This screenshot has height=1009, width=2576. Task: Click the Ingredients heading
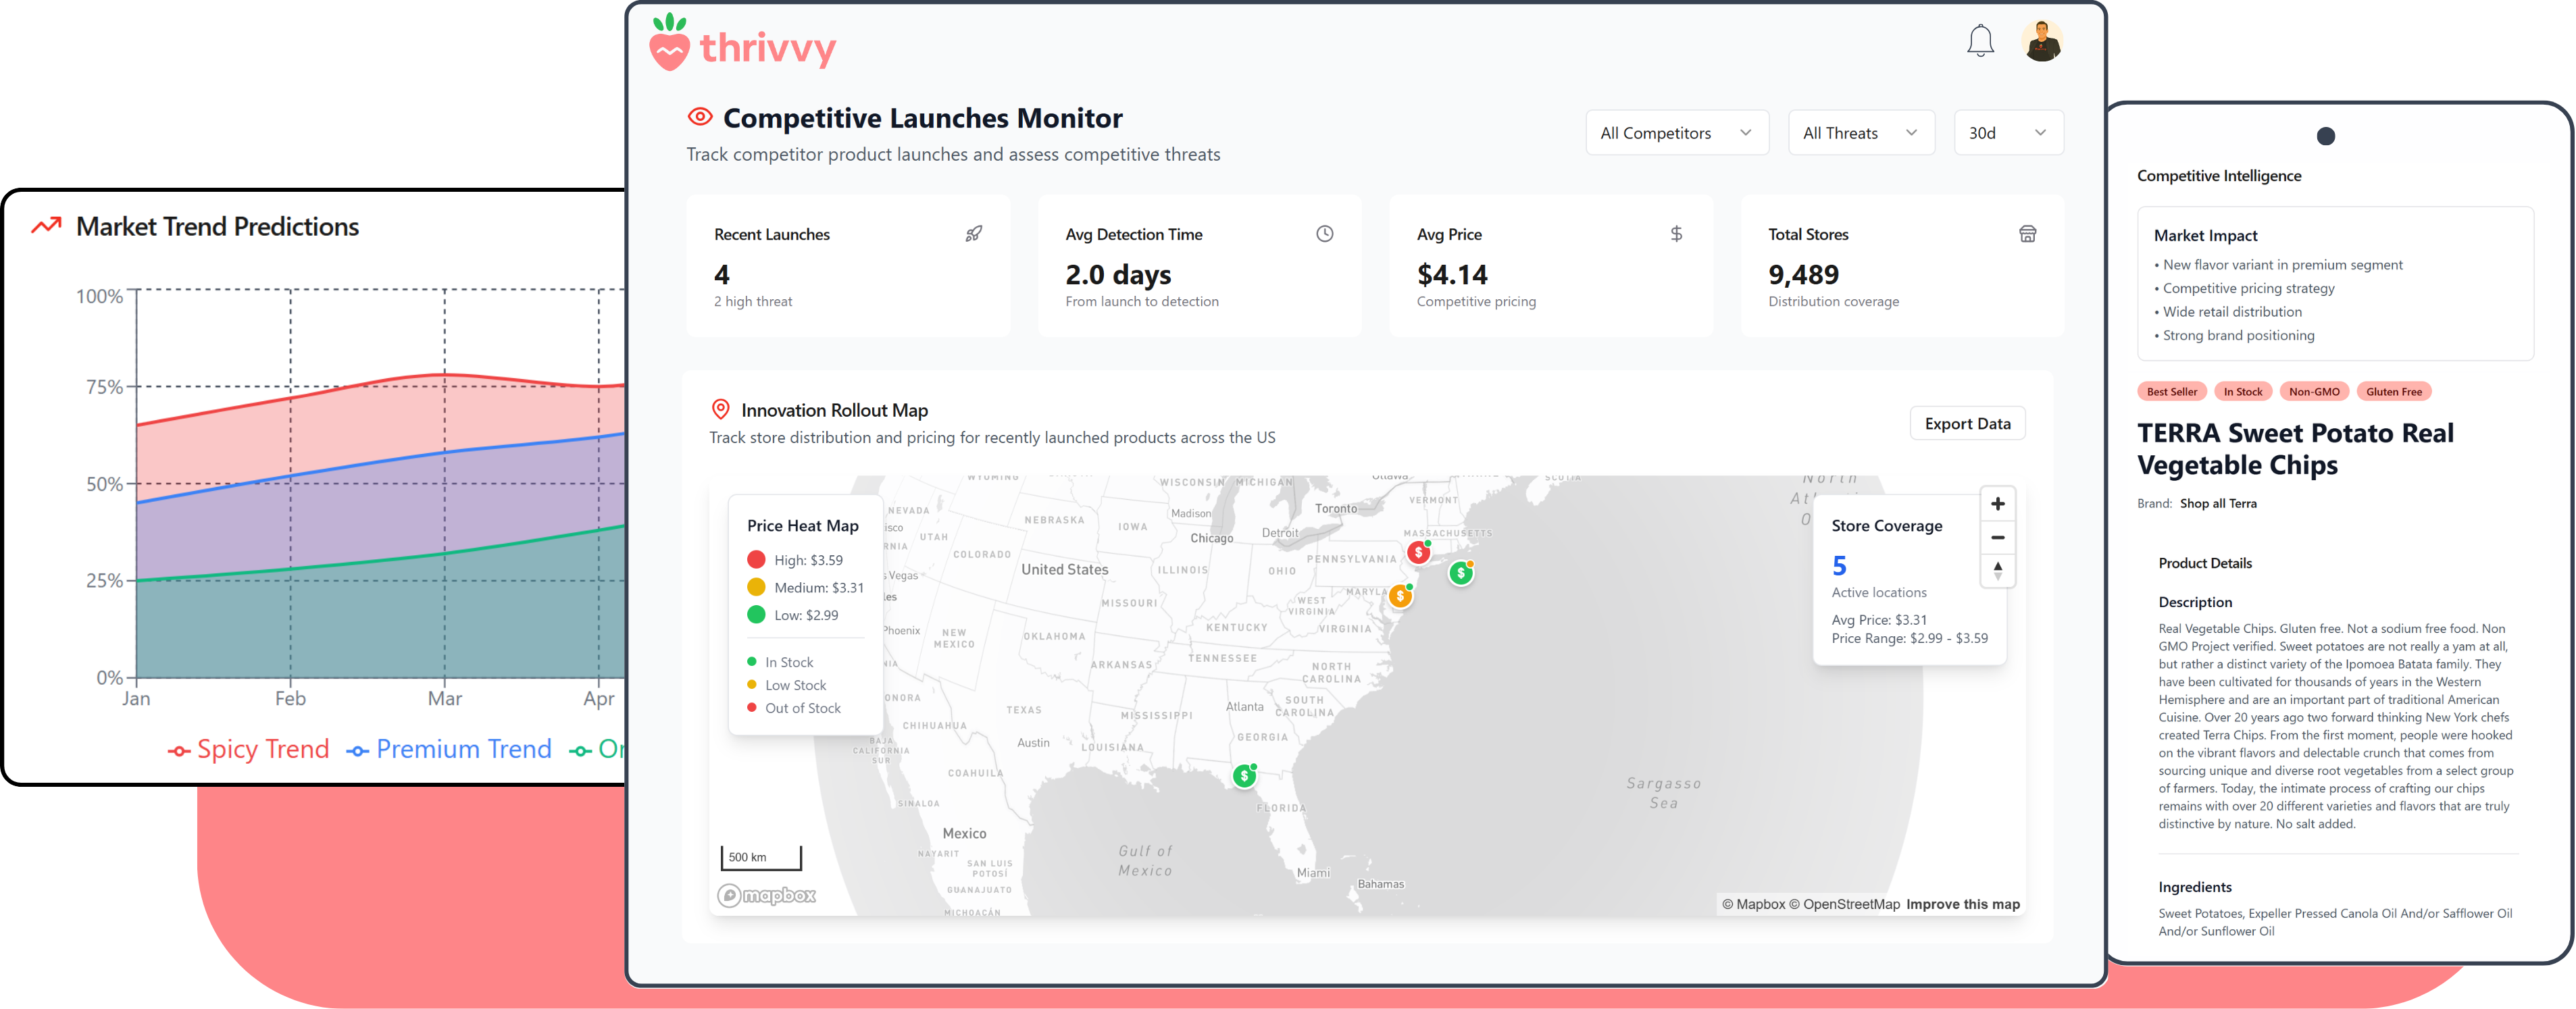point(2194,887)
